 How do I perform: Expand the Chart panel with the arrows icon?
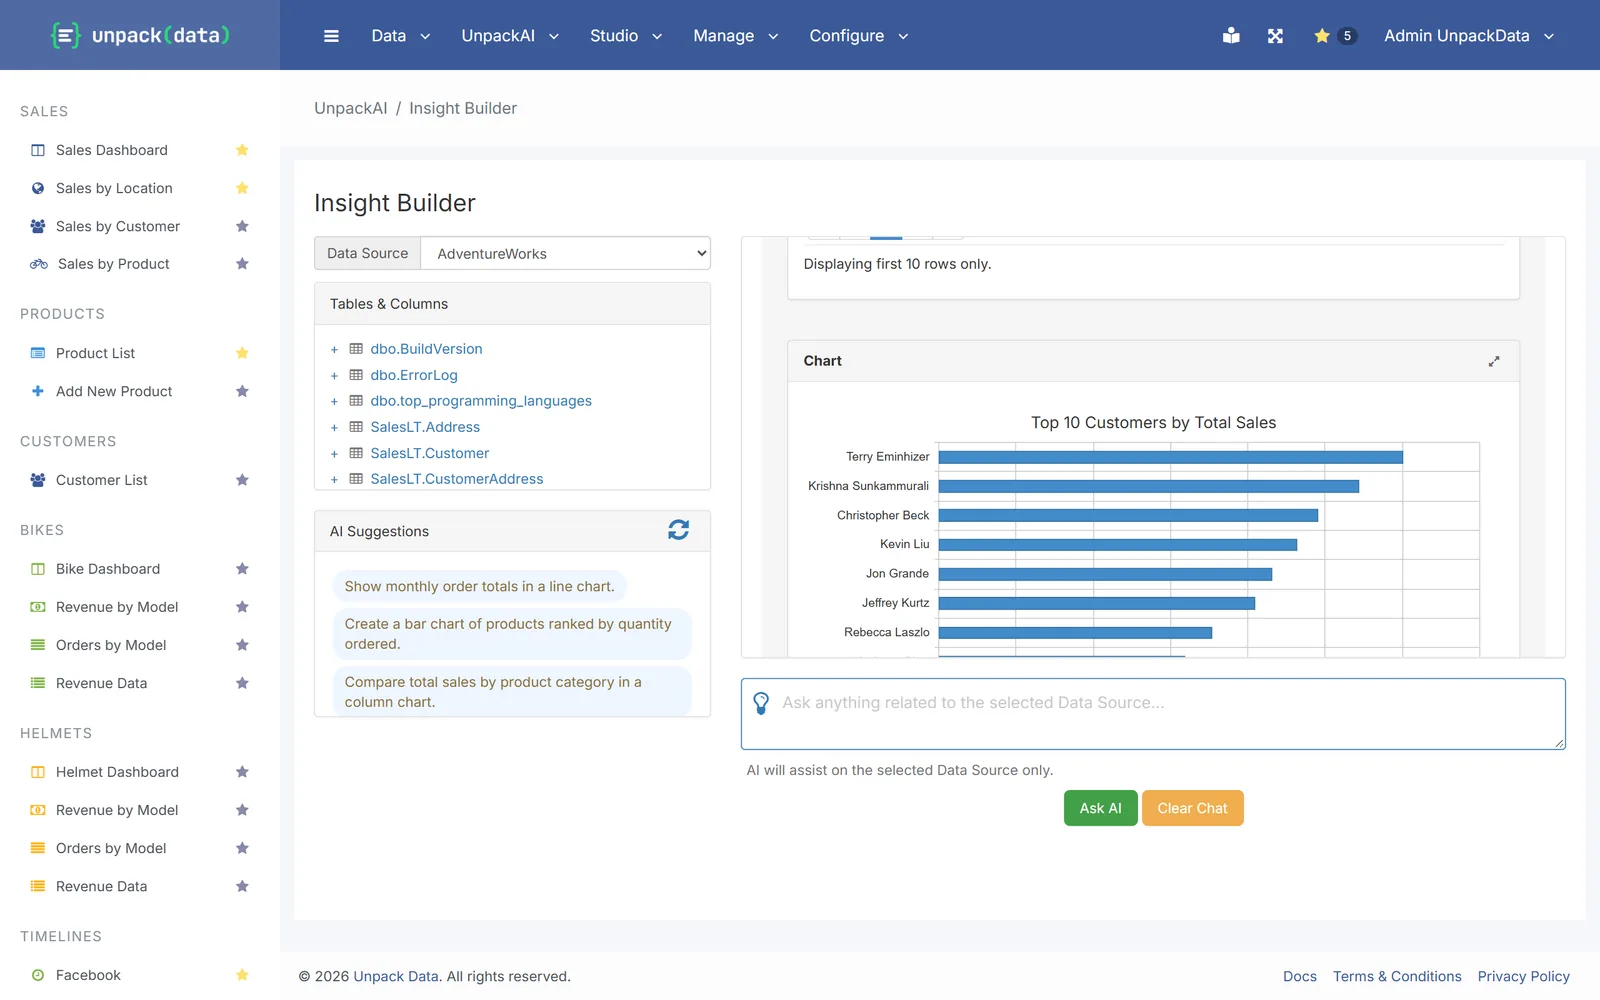[x=1494, y=361]
